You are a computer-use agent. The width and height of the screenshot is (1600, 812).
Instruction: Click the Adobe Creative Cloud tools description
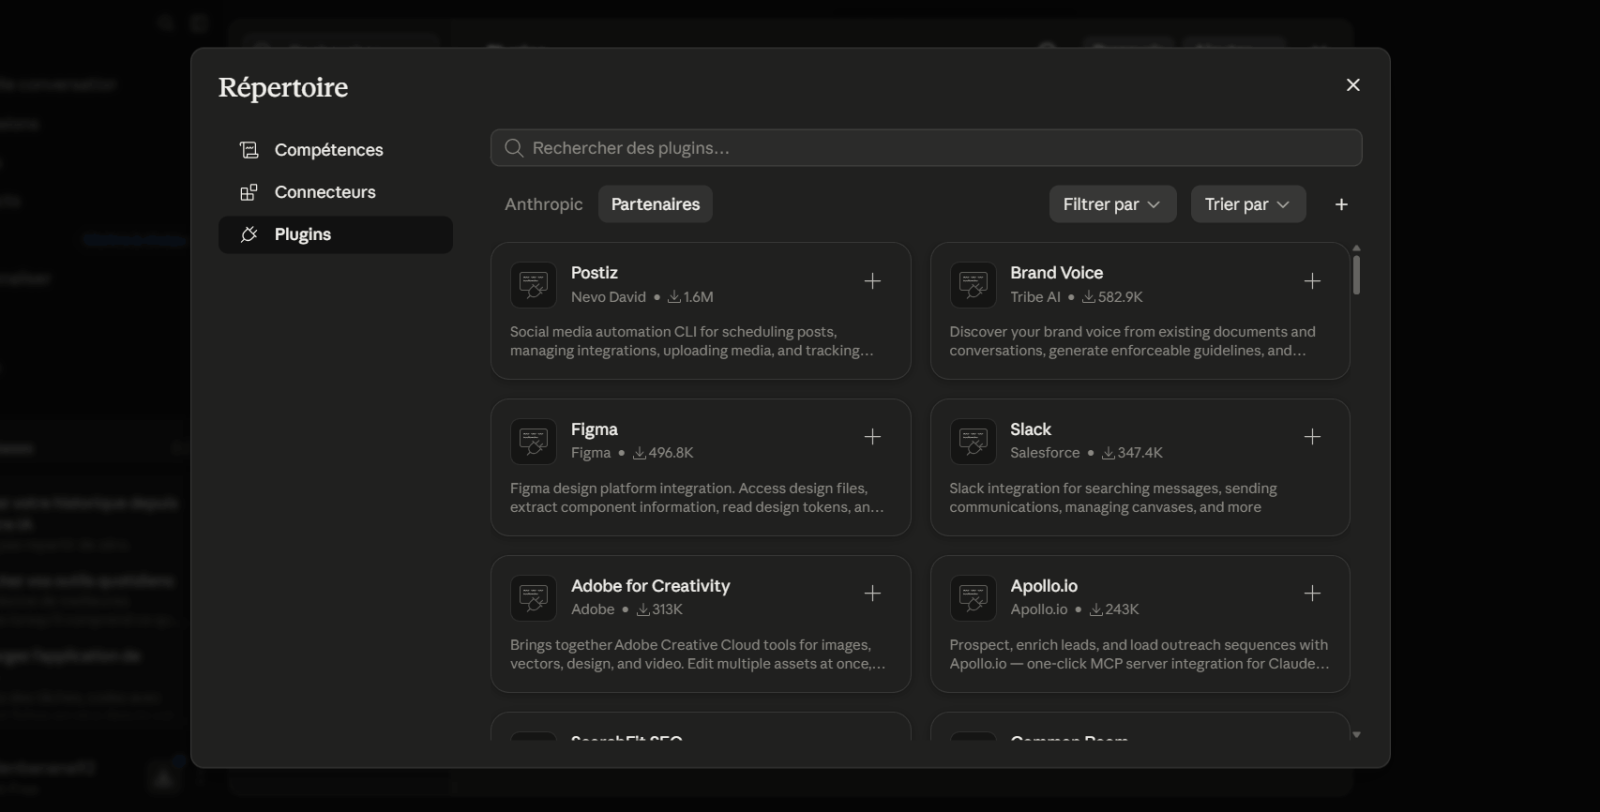click(x=698, y=654)
